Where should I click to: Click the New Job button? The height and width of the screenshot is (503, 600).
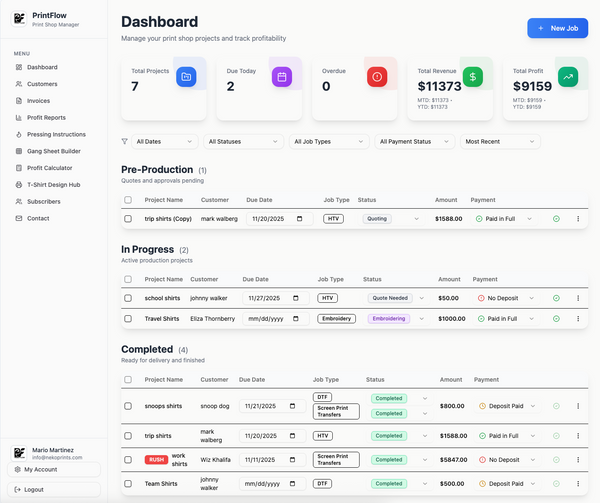(x=557, y=29)
